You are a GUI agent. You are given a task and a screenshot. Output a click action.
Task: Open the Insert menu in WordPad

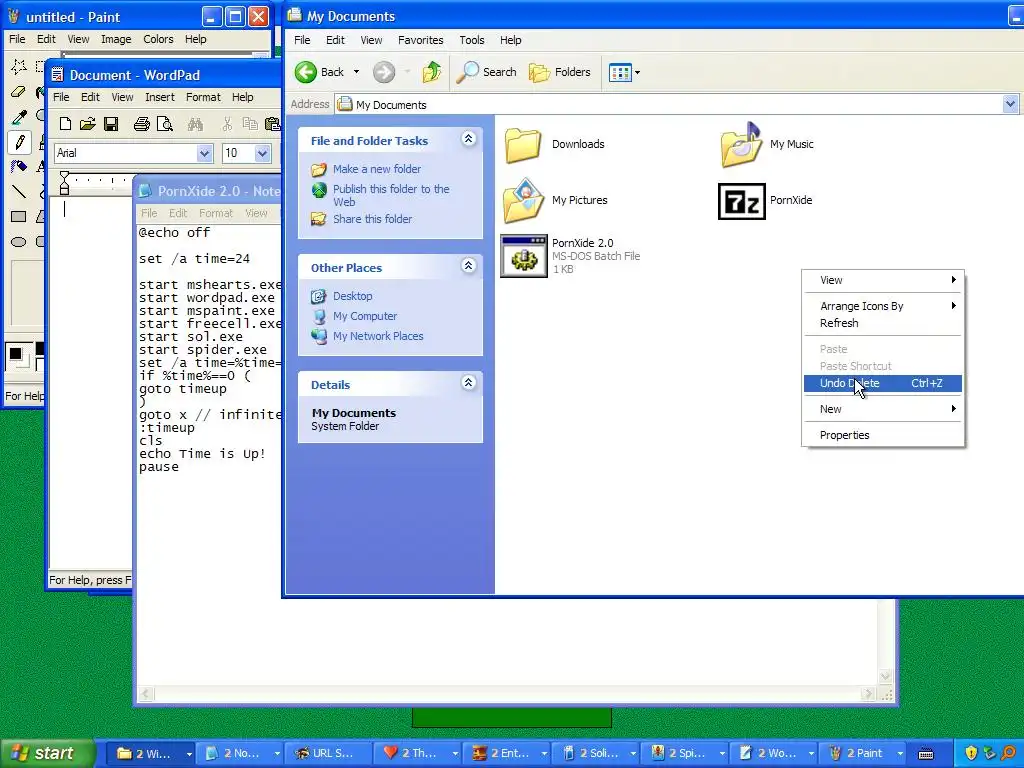coord(160,97)
